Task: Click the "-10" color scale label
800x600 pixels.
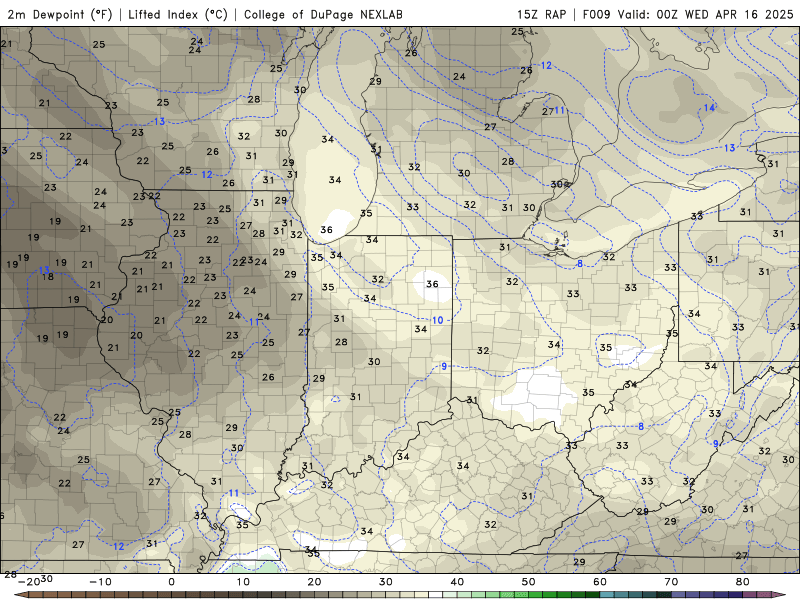Action: coord(100,582)
